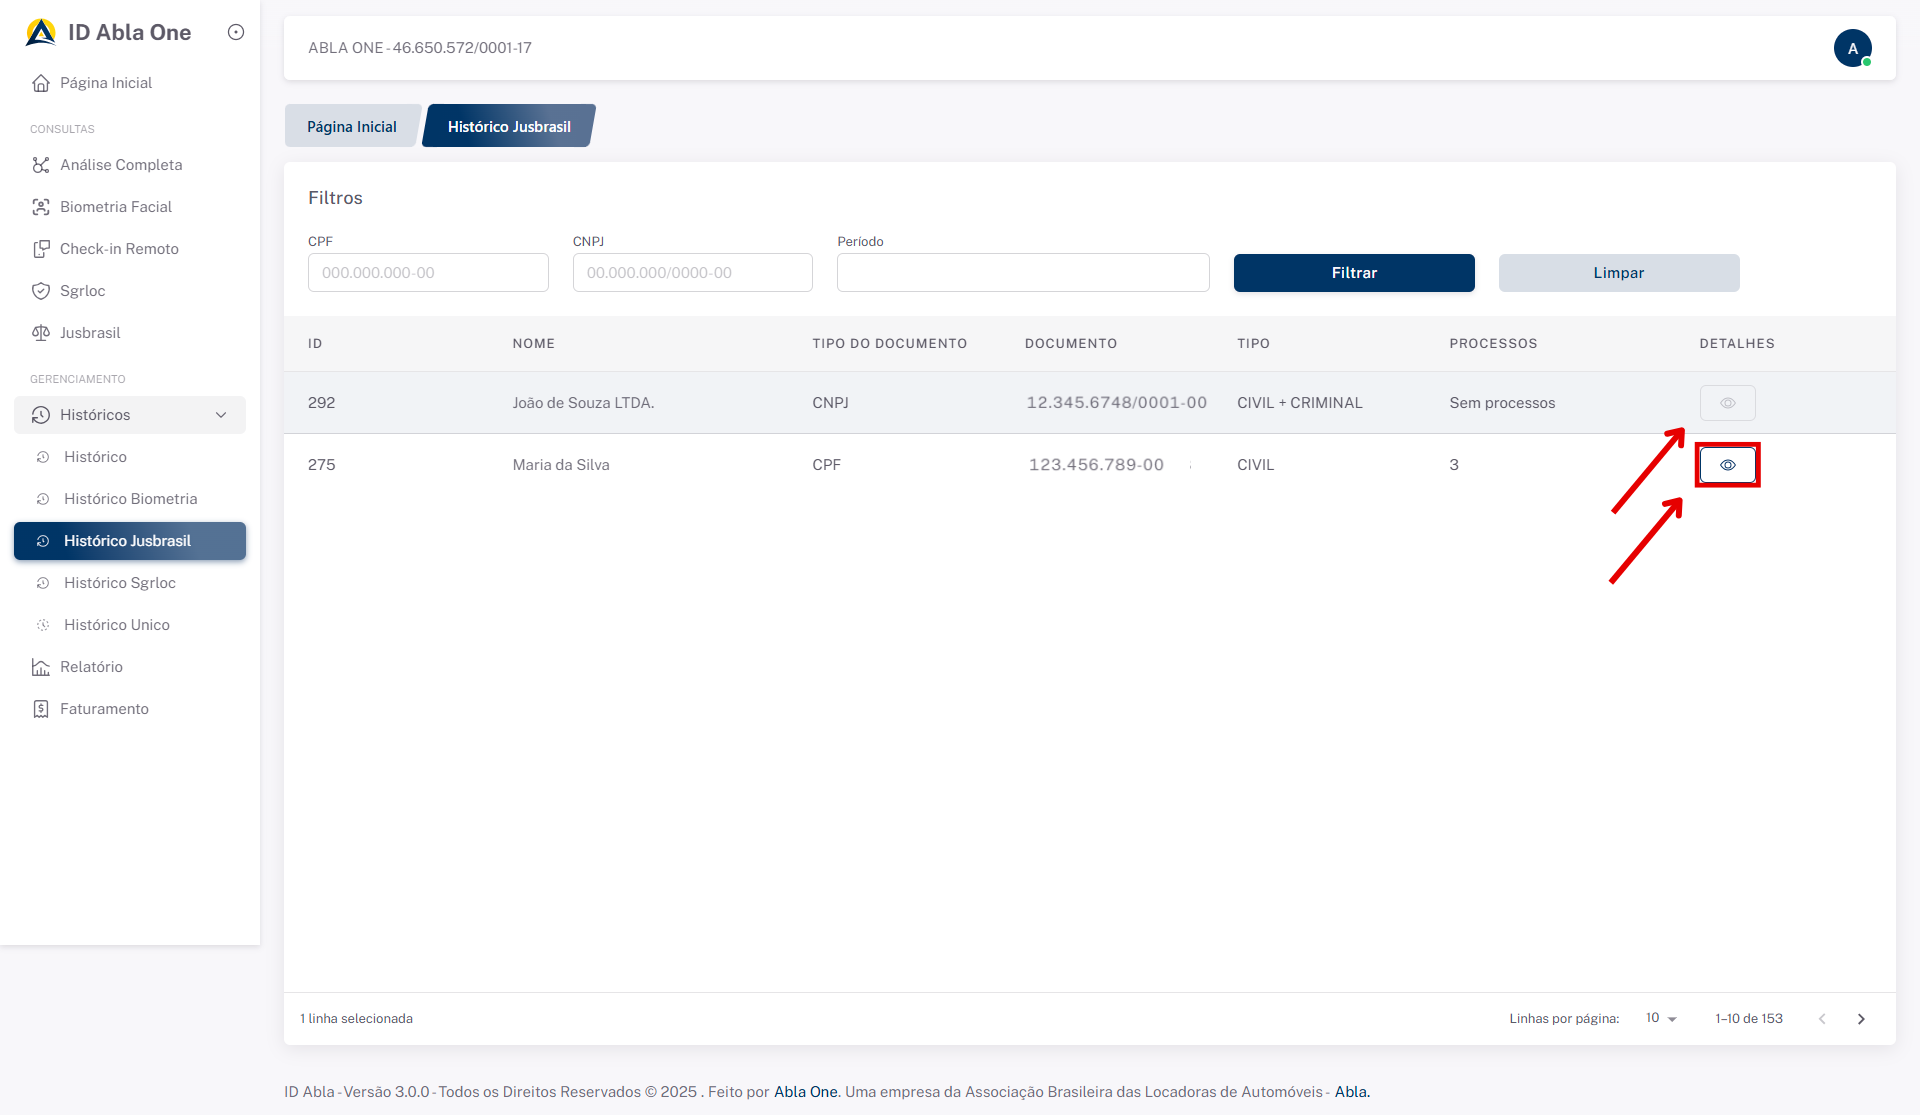Open the Sgrloc shield item
The width and height of the screenshot is (1920, 1115).
point(82,291)
